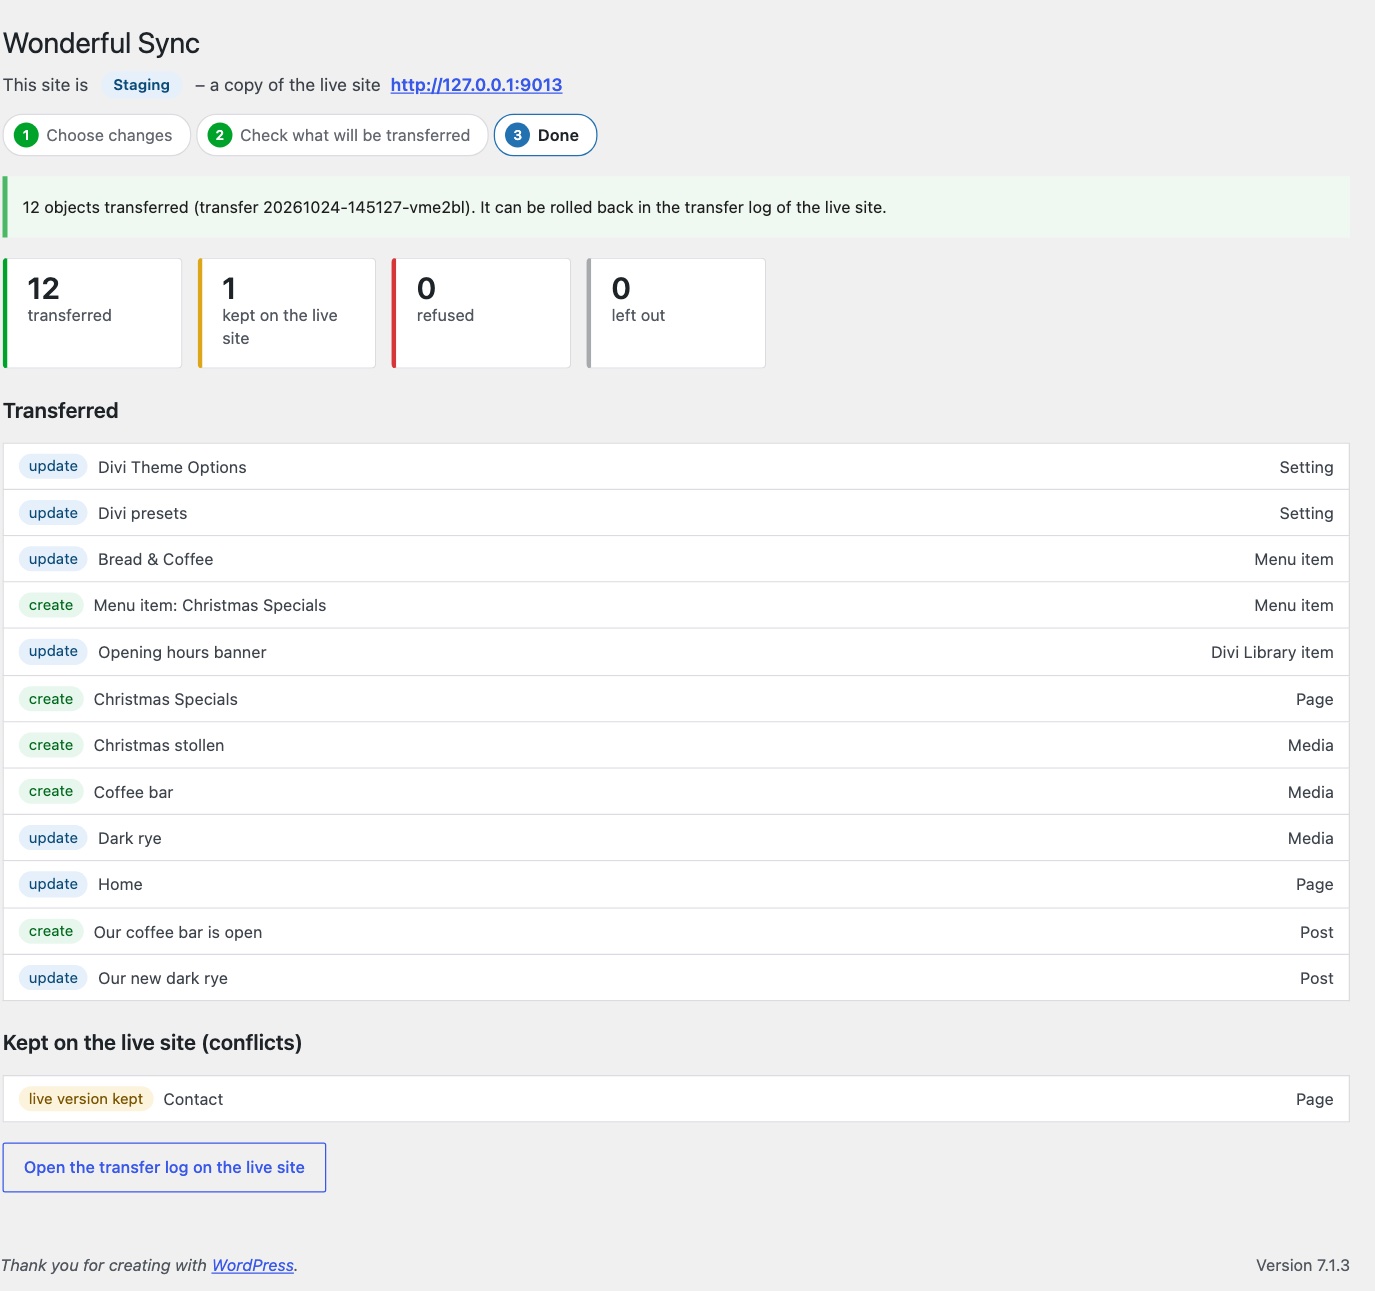
Task: Click the create badge beside Our coffee bar is open
Action: [51, 931]
